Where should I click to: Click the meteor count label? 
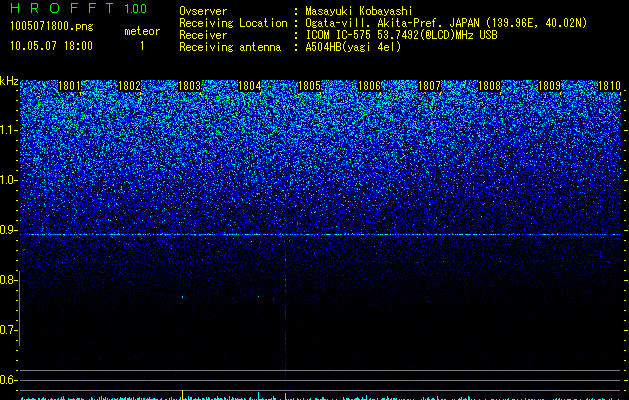pos(142,31)
